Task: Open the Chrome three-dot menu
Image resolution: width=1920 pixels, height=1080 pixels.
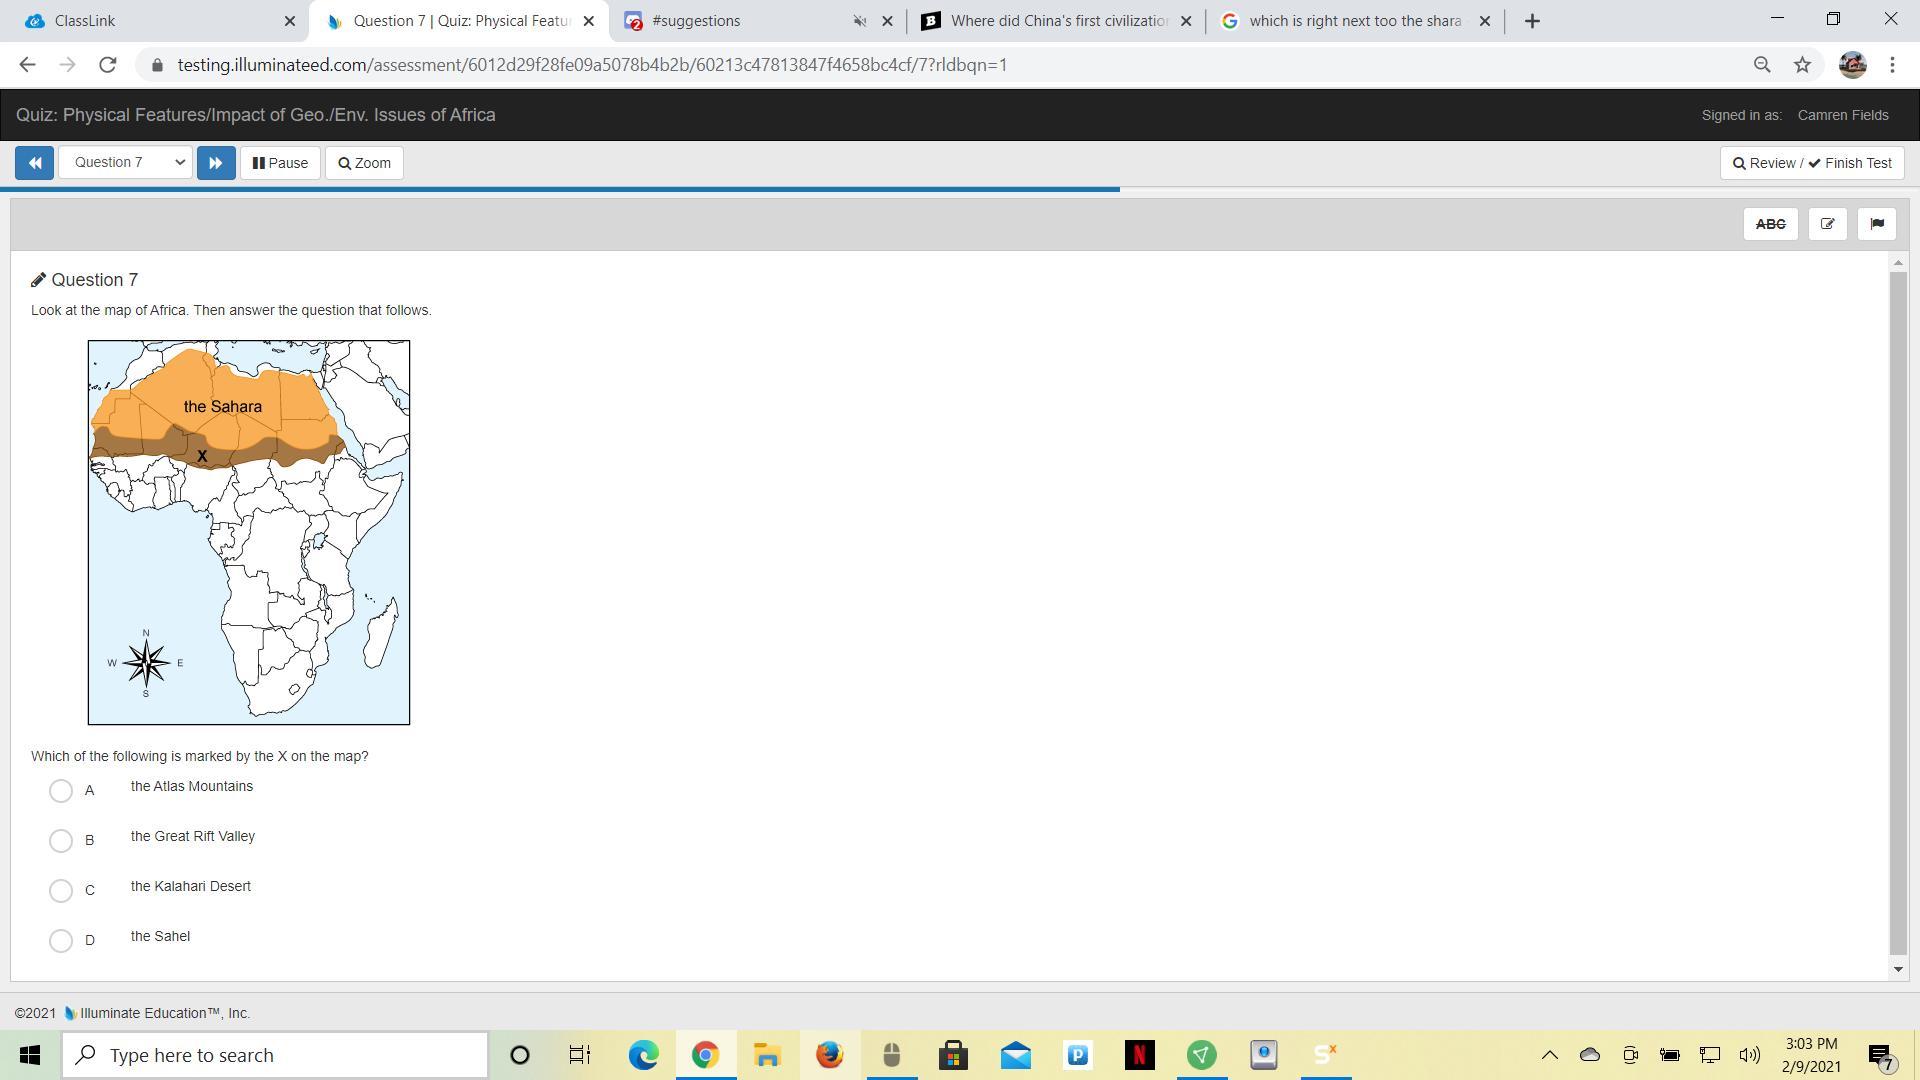Action: [1892, 65]
